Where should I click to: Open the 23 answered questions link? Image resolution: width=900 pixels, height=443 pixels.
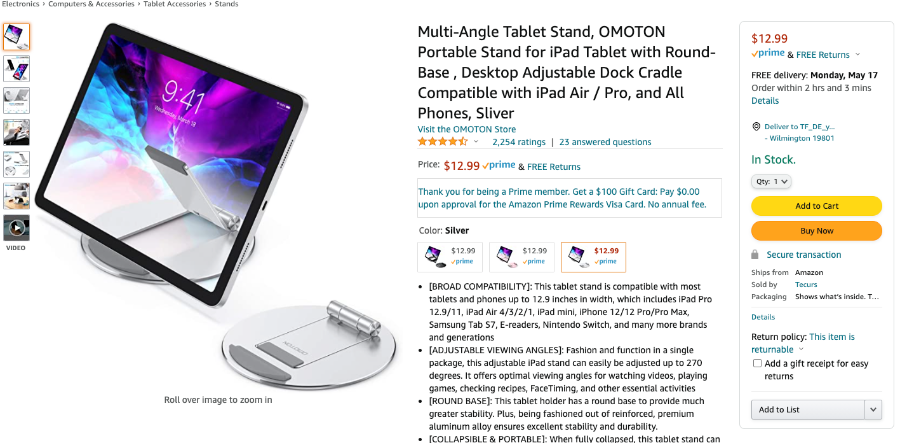605,142
